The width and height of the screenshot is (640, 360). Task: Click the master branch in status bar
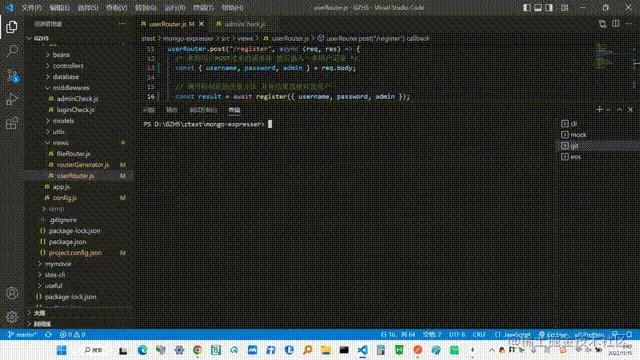(x=22, y=335)
